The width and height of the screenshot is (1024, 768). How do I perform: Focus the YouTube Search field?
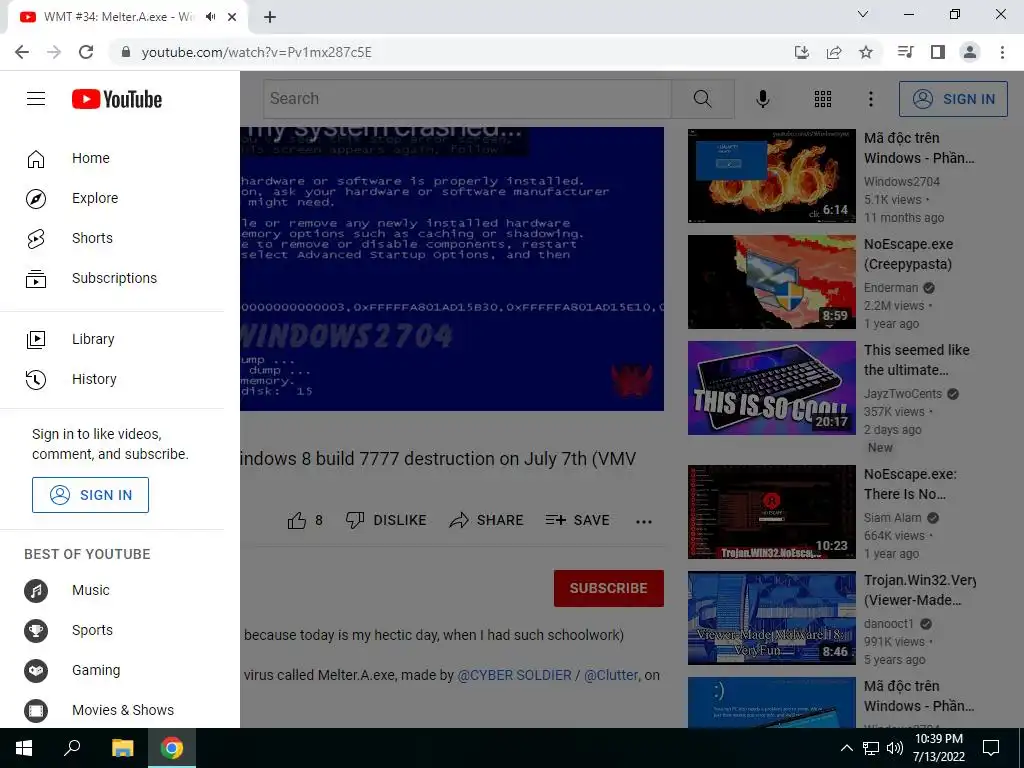click(468, 99)
